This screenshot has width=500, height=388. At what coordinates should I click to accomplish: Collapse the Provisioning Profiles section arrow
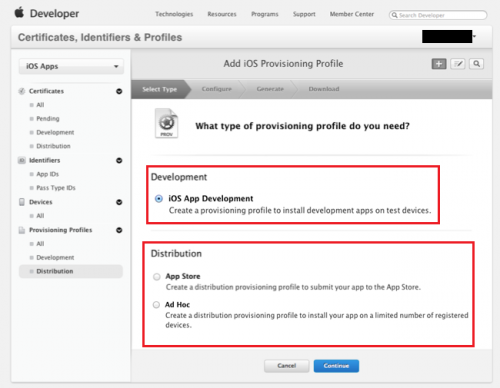119,230
